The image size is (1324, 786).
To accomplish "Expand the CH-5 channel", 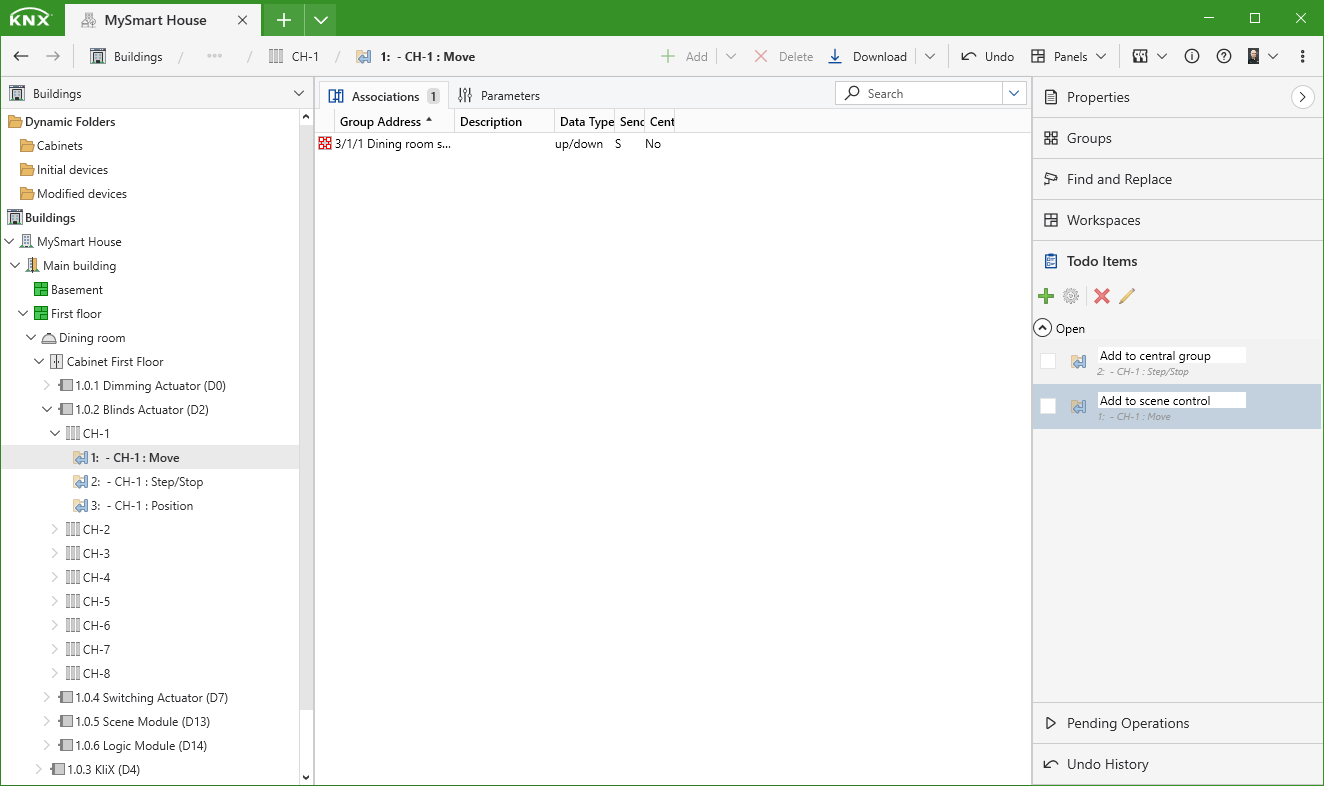I will click(55, 602).
